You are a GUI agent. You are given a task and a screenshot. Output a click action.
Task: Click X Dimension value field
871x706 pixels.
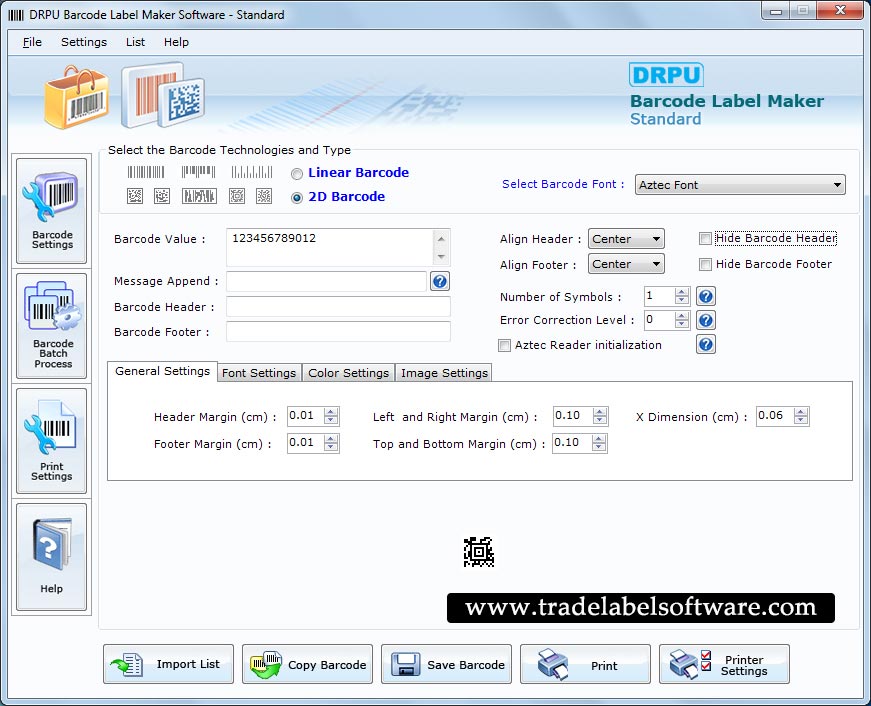click(775, 416)
